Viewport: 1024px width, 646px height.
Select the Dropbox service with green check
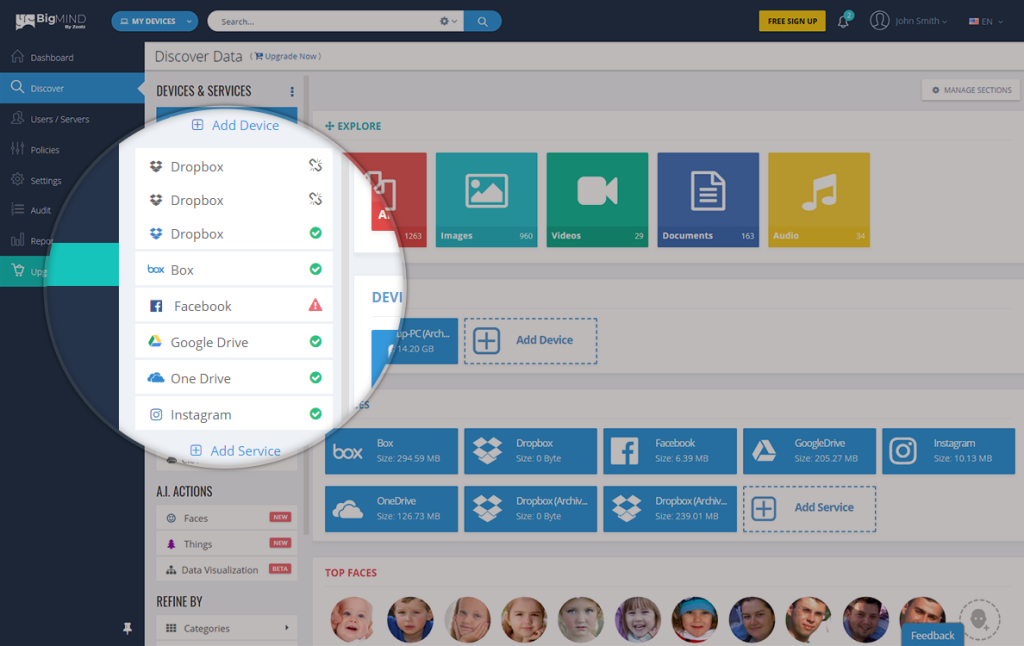point(234,233)
